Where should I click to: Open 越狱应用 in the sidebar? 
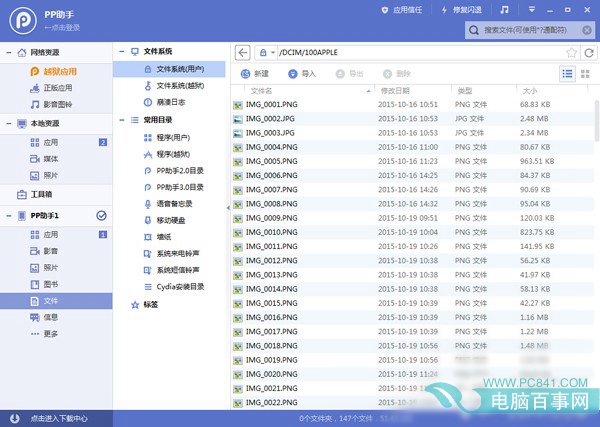(x=56, y=72)
